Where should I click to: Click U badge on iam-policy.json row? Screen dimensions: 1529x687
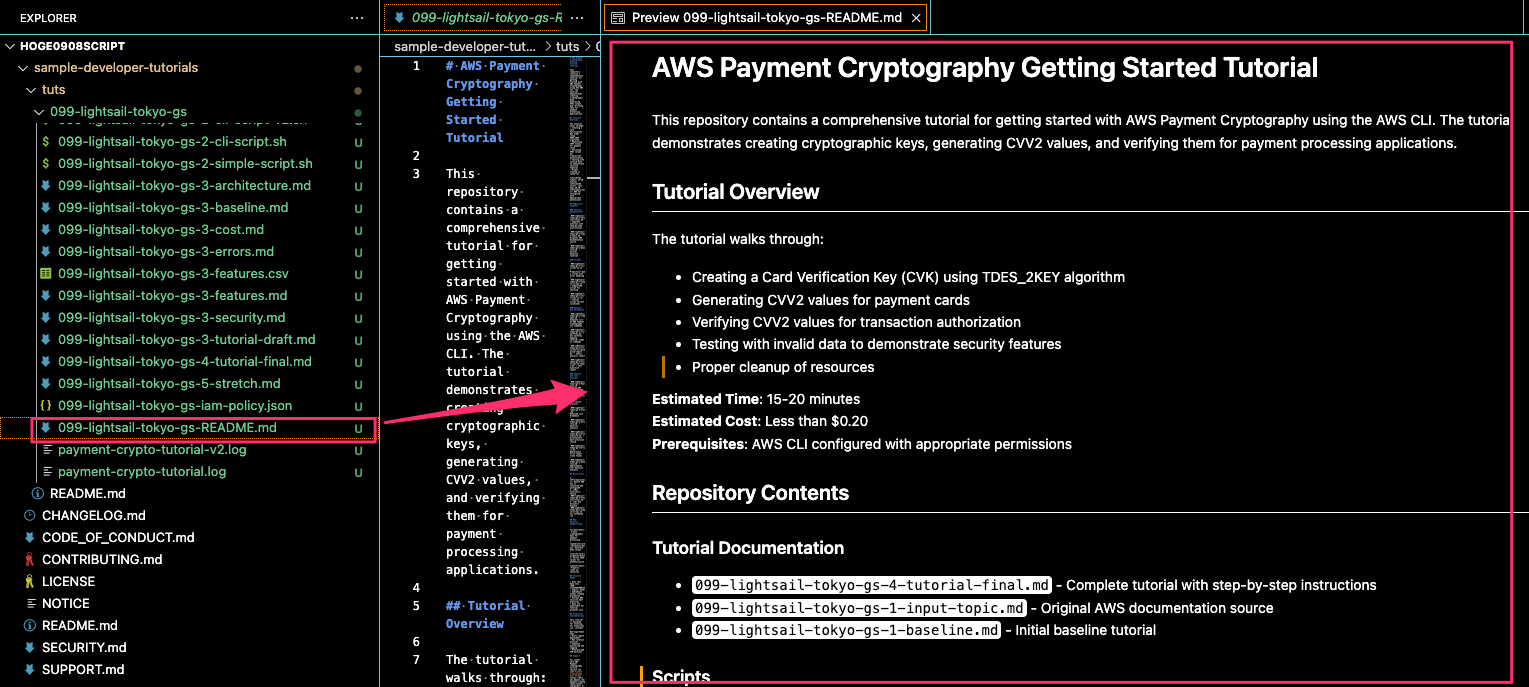[358, 406]
